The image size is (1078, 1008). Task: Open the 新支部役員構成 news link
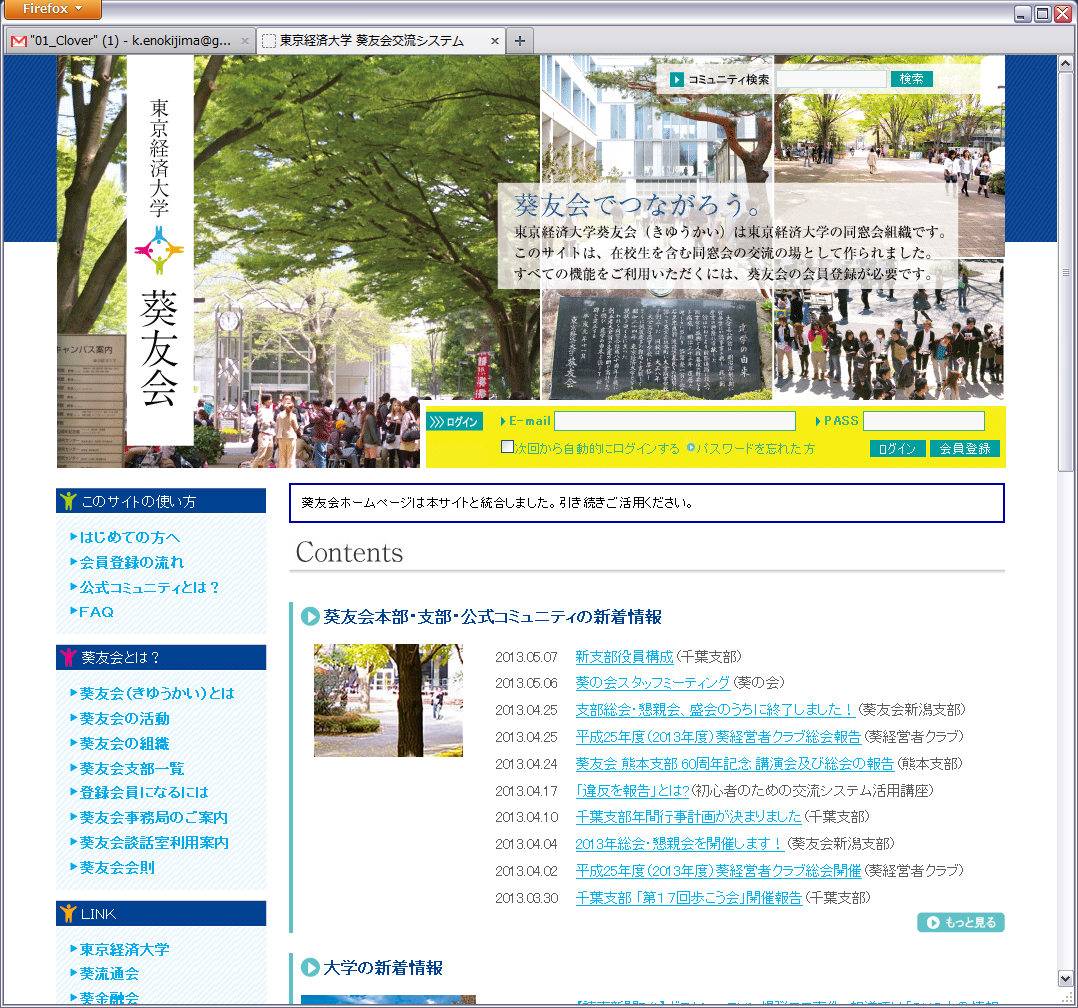(x=624, y=657)
